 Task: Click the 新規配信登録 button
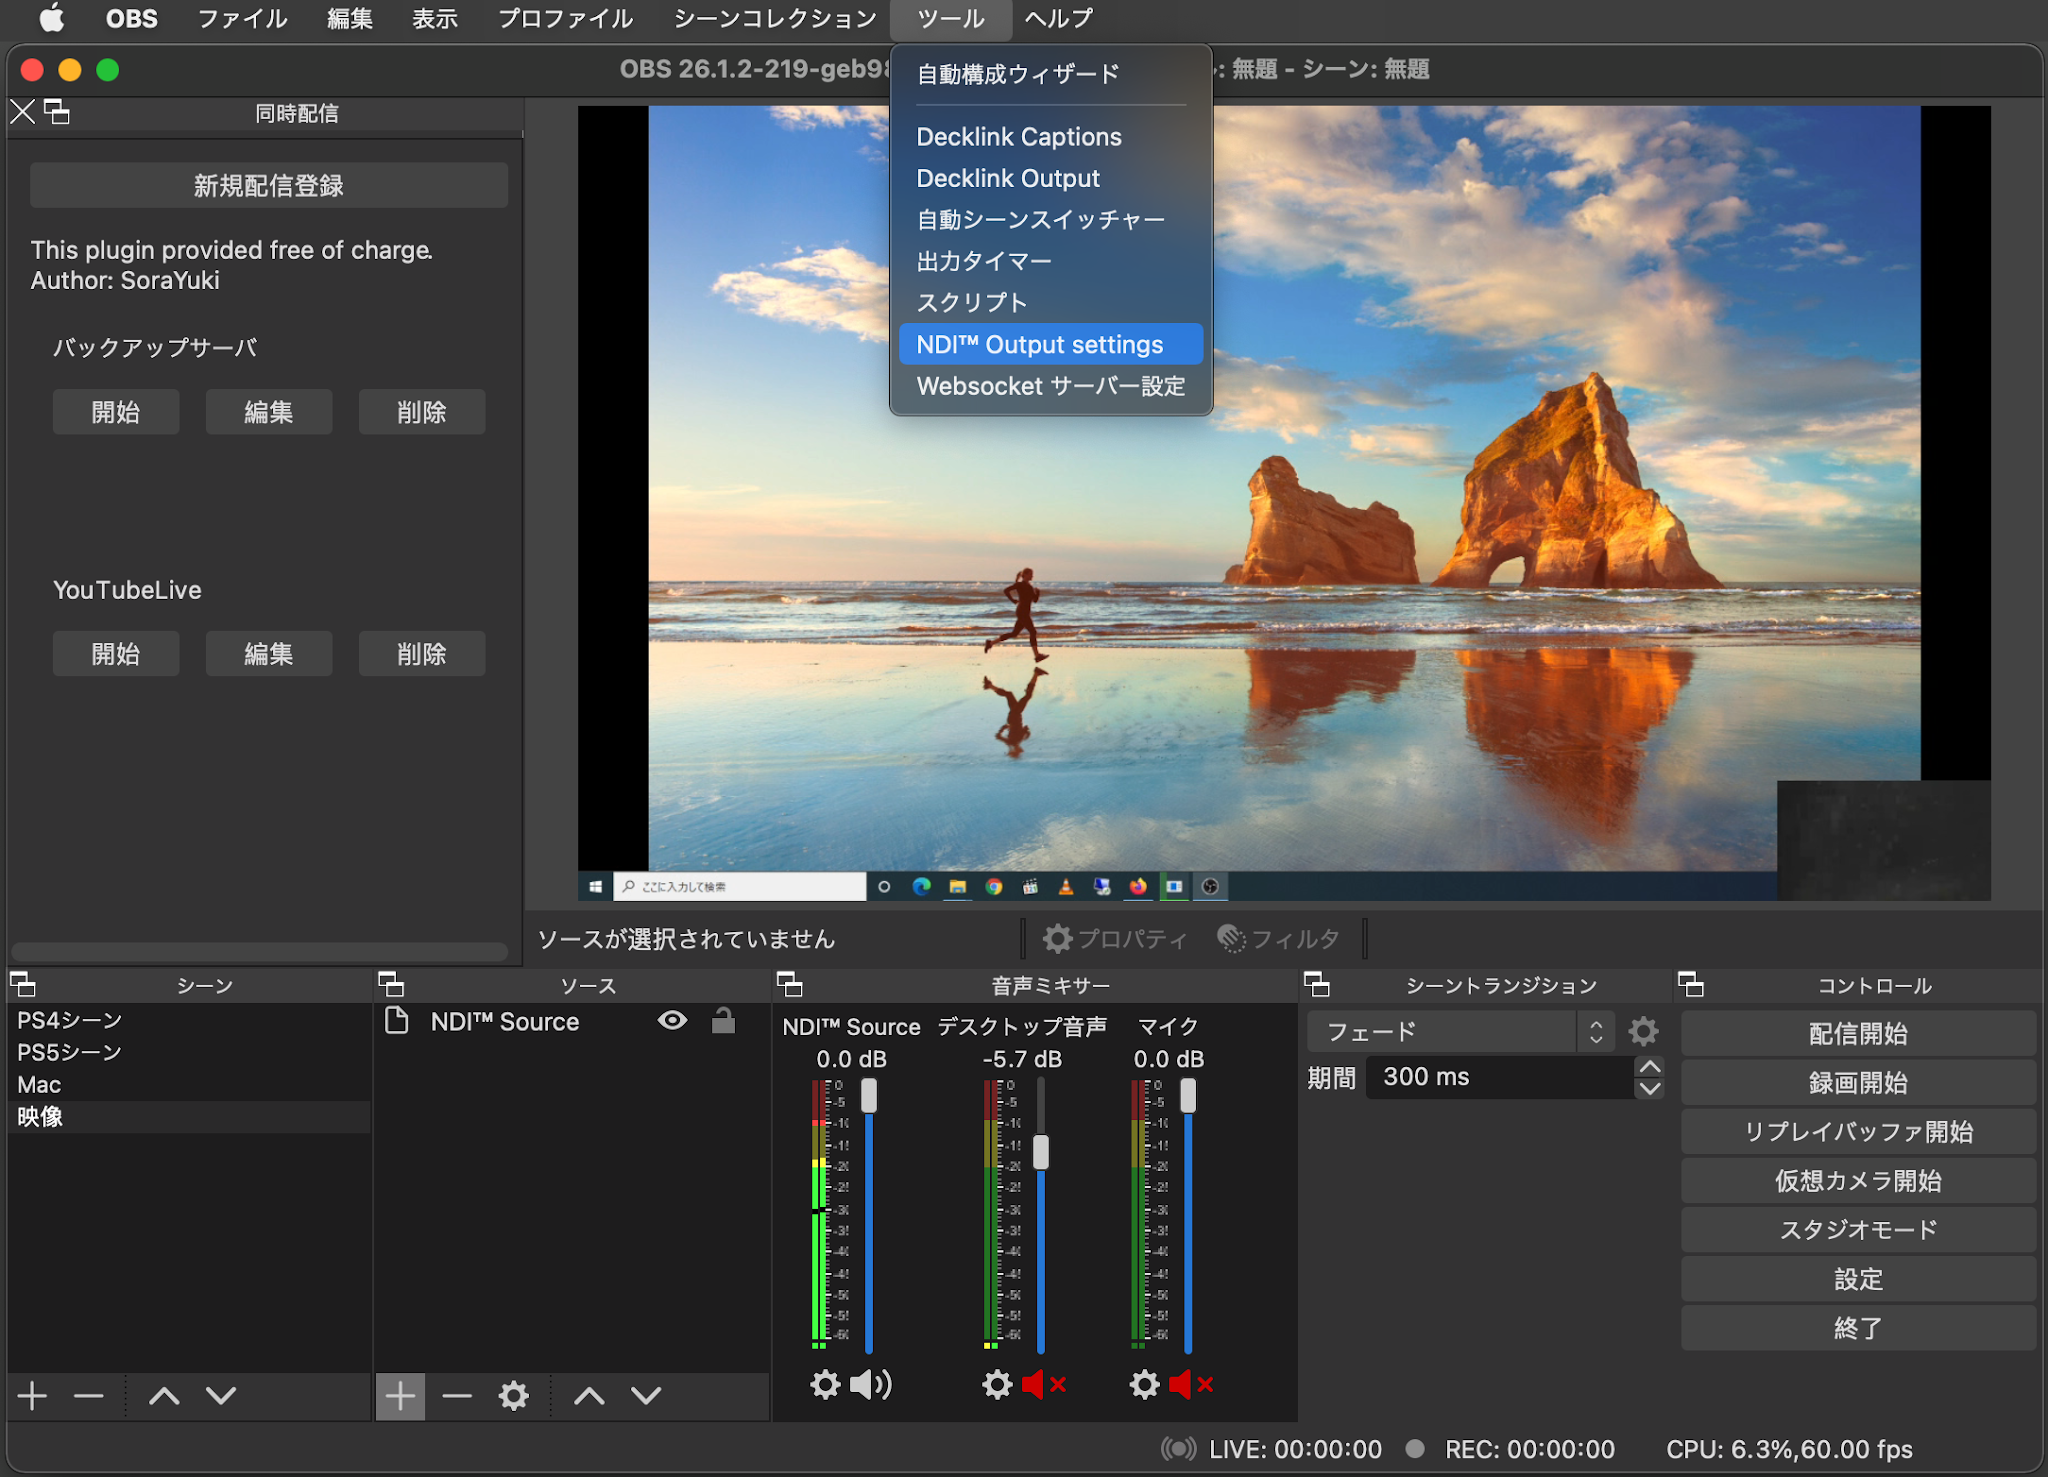pyautogui.click(x=268, y=184)
